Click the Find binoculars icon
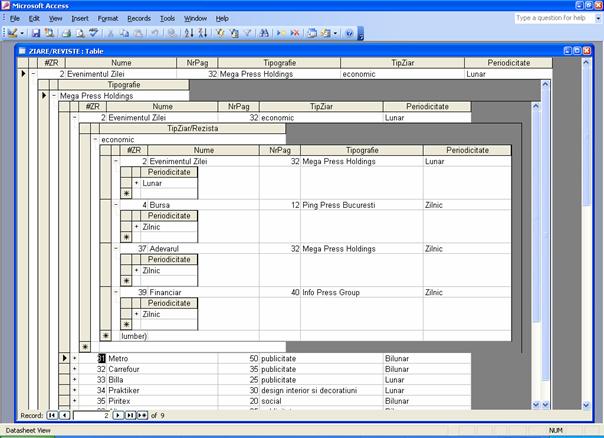Screen dimensions: 604x438 [x=264, y=33]
